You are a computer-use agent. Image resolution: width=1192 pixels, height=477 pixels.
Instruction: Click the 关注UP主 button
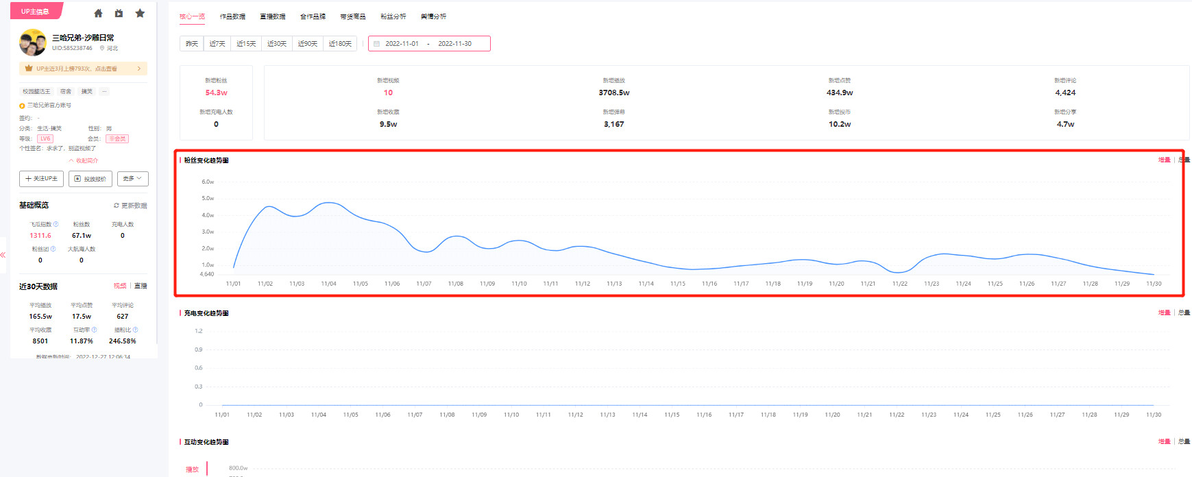tap(41, 179)
